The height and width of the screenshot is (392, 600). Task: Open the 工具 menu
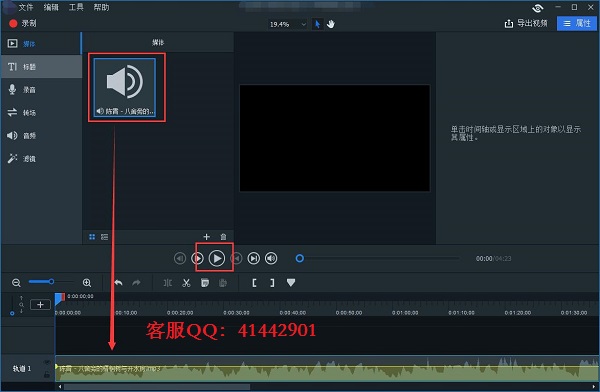(76, 7)
